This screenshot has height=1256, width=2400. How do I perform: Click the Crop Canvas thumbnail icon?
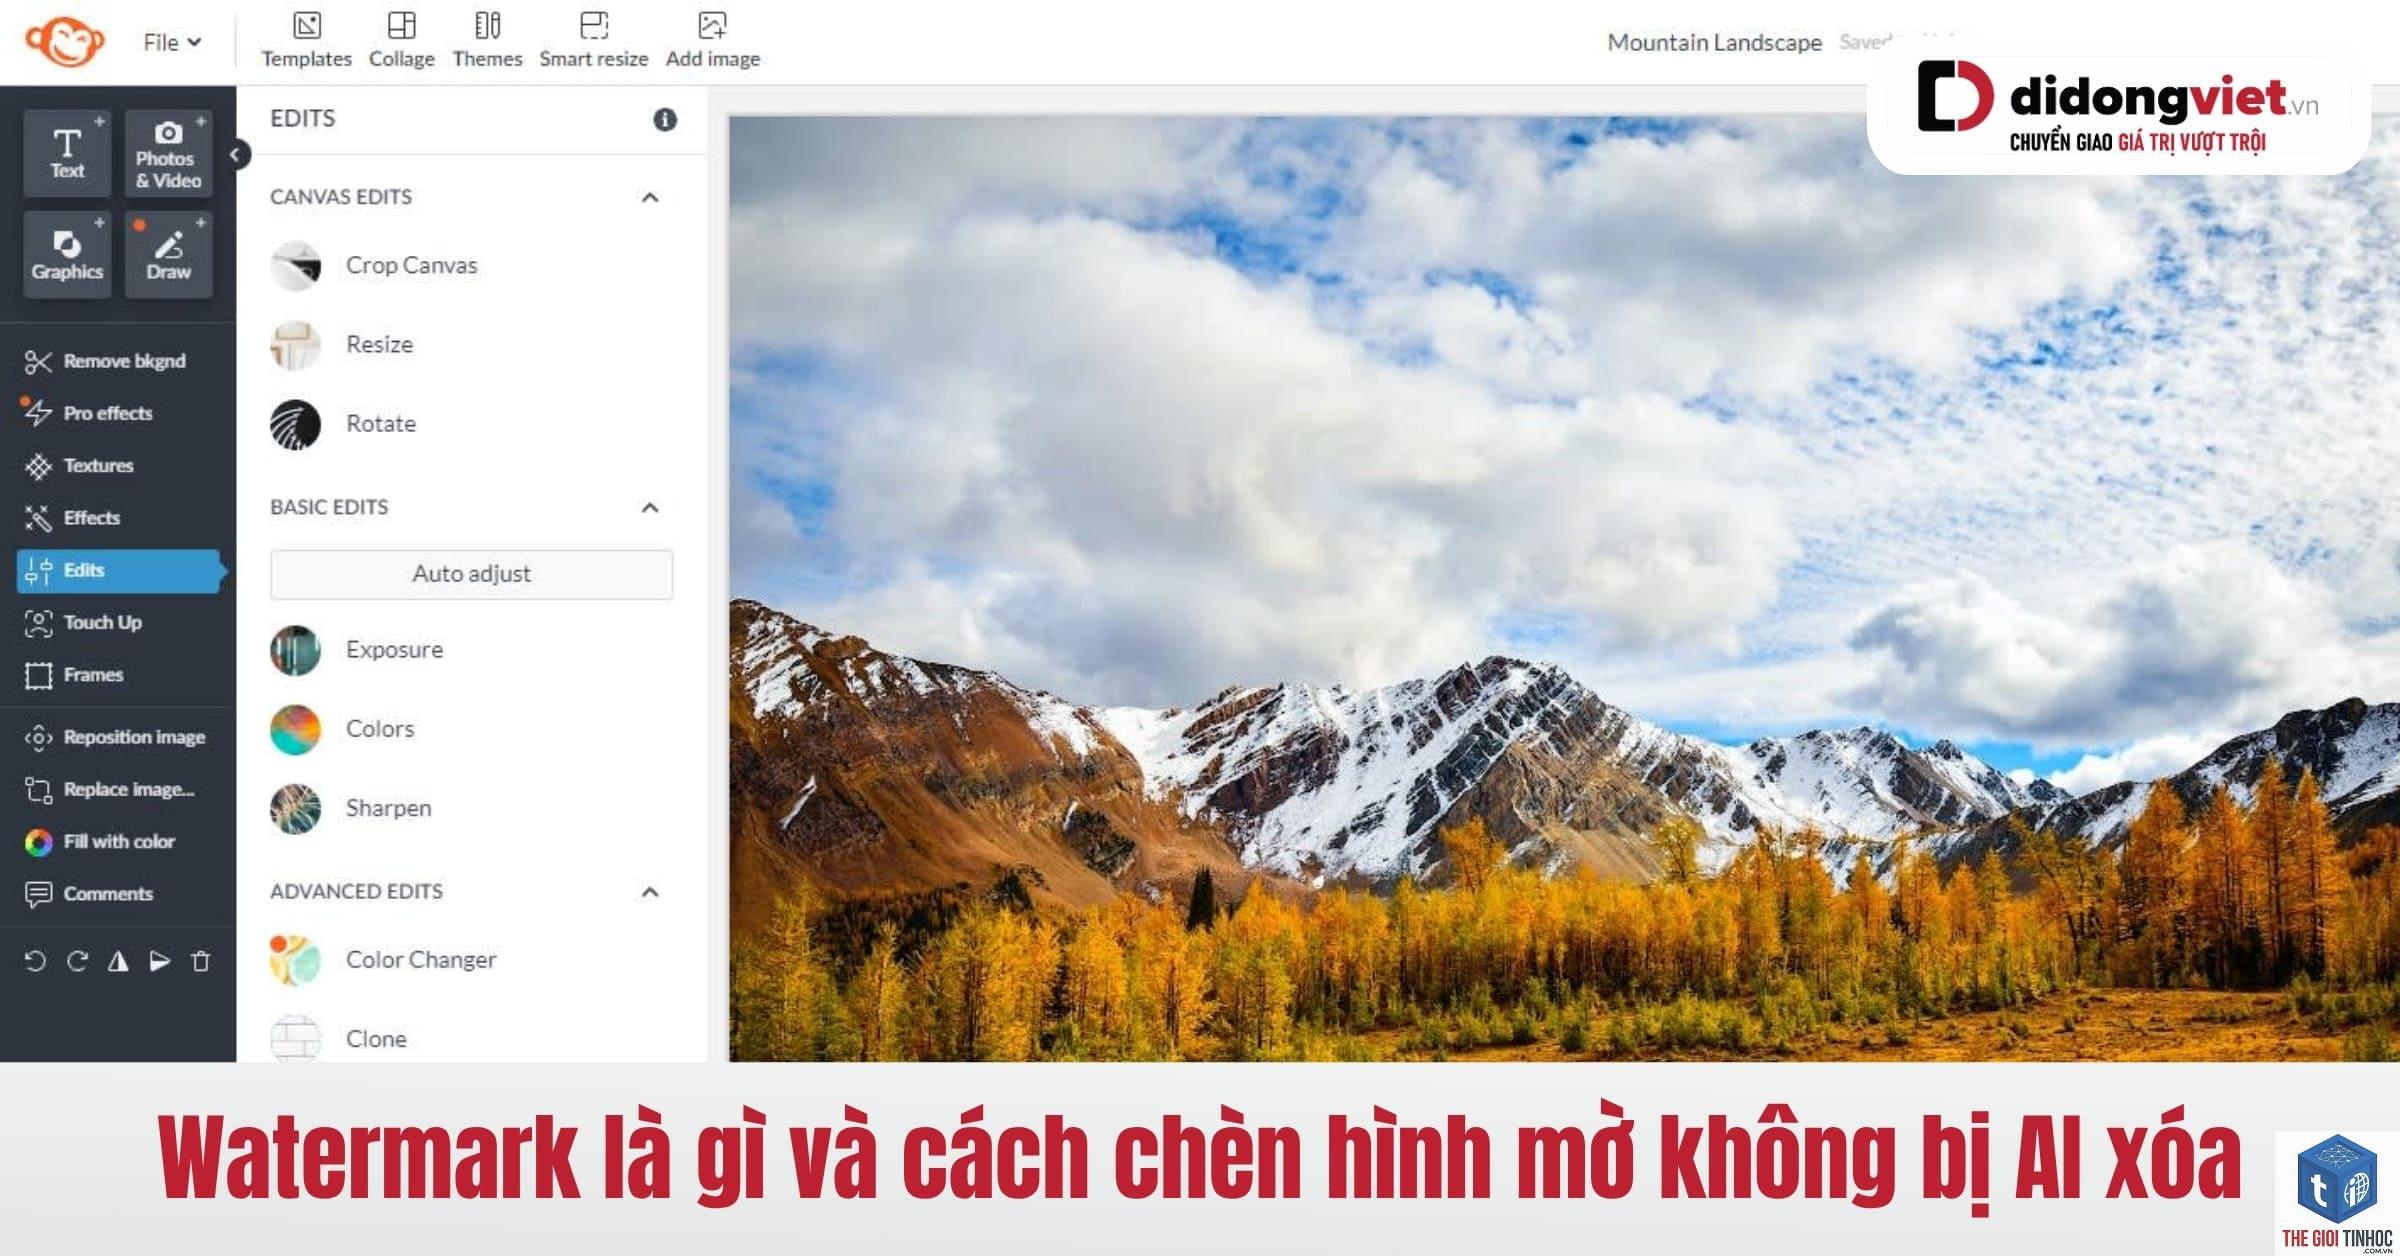point(296,266)
